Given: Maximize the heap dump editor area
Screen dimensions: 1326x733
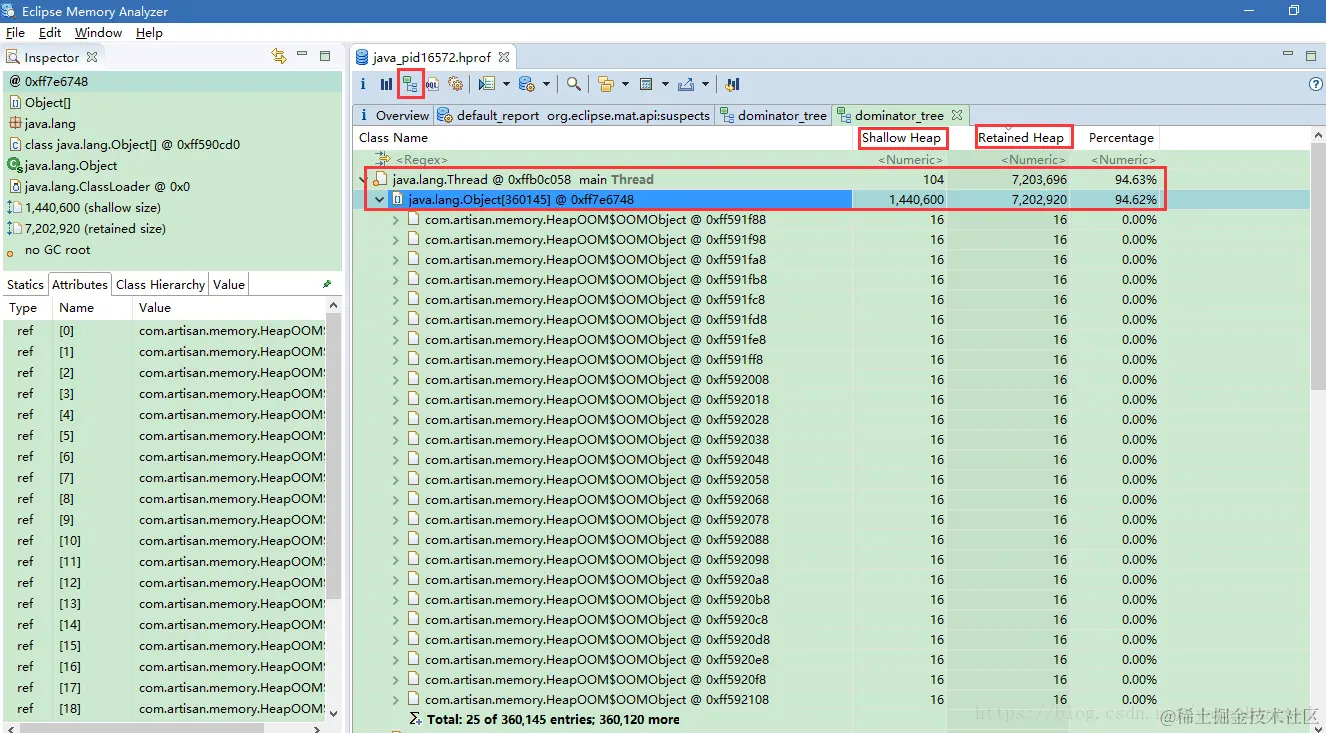Looking at the screenshot, I should [1311, 56].
